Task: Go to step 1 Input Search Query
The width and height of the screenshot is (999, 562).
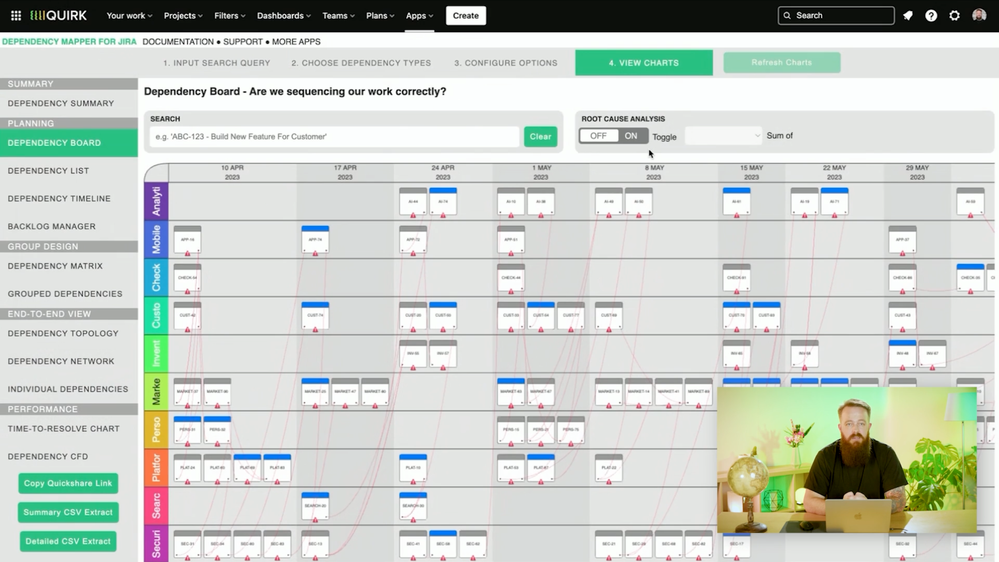Action: click(x=217, y=63)
